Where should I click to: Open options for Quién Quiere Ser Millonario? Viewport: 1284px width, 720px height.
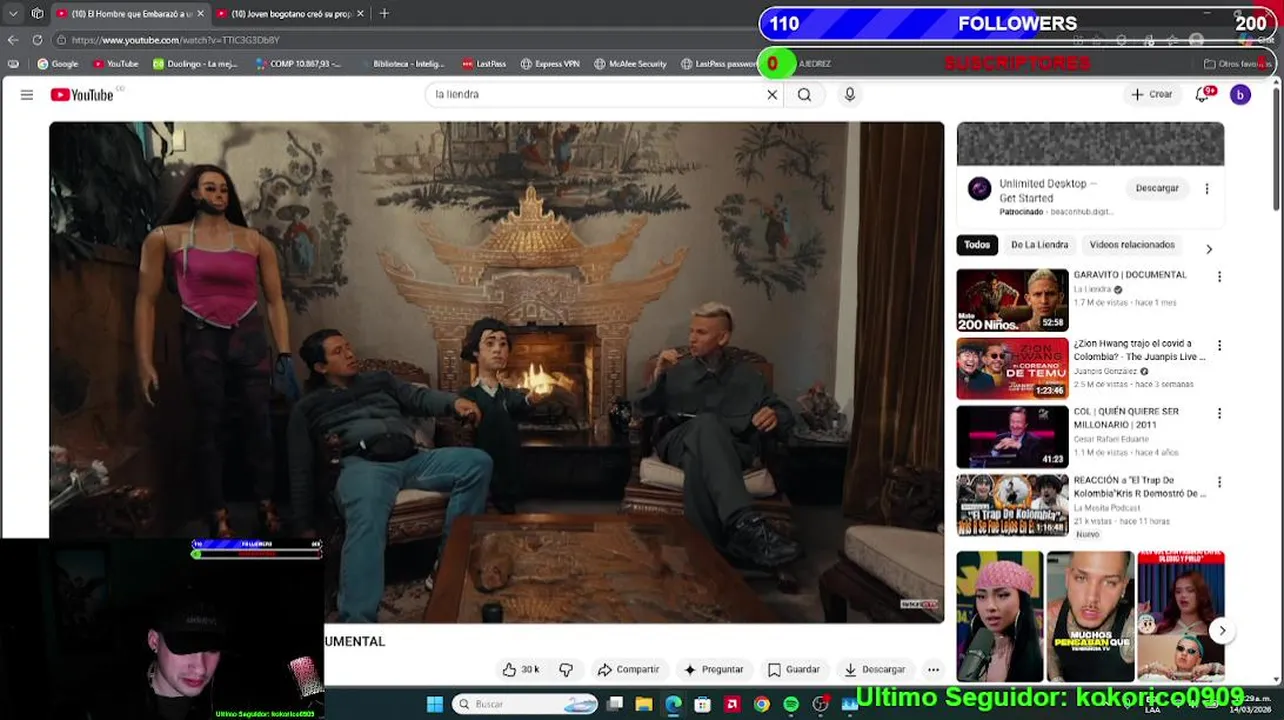click(x=1219, y=414)
